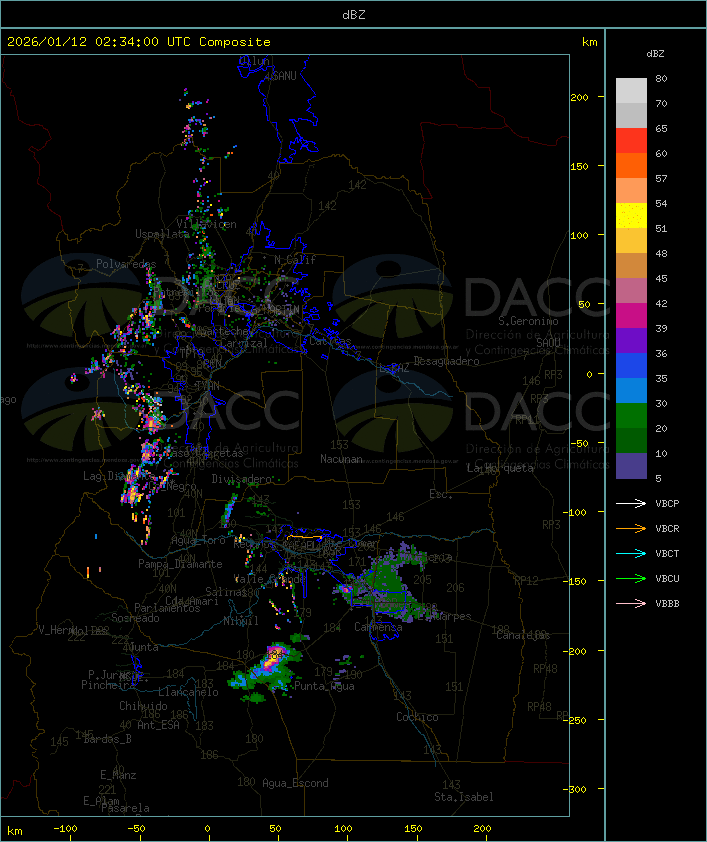Click the Polvaredas map label
This screenshot has height=842, width=707.
click(x=126, y=264)
